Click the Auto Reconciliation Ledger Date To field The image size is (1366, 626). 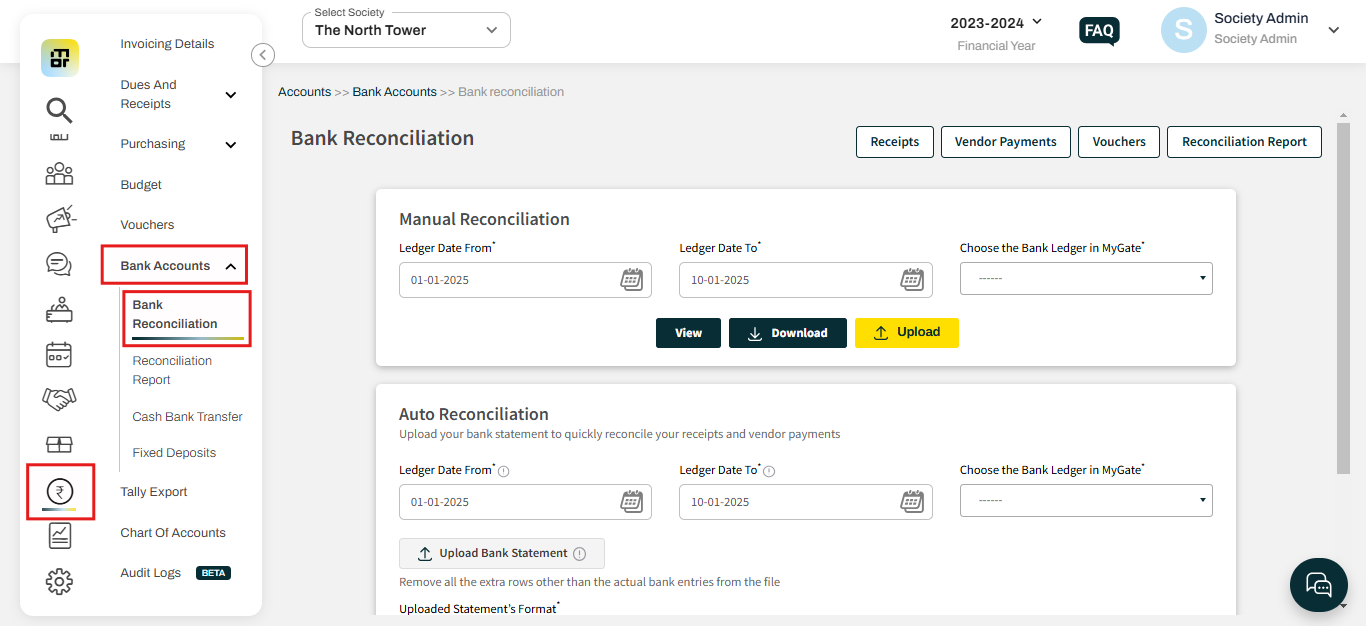click(x=805, y=501)
